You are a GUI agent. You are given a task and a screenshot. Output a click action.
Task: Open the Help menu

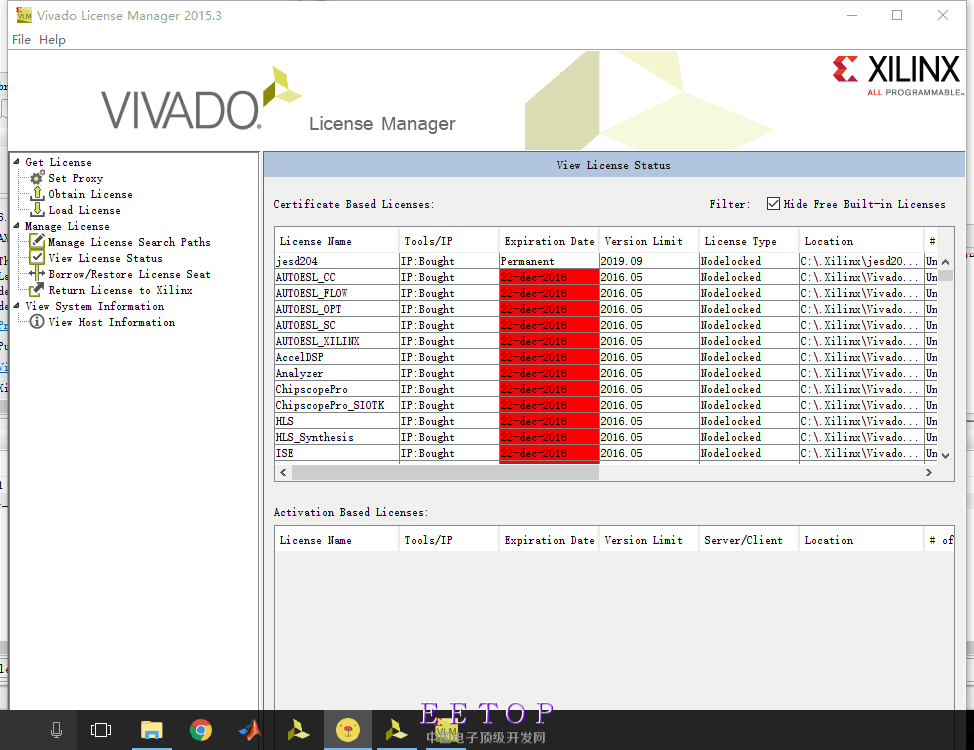pyautogui.click(x=52, y=39)
